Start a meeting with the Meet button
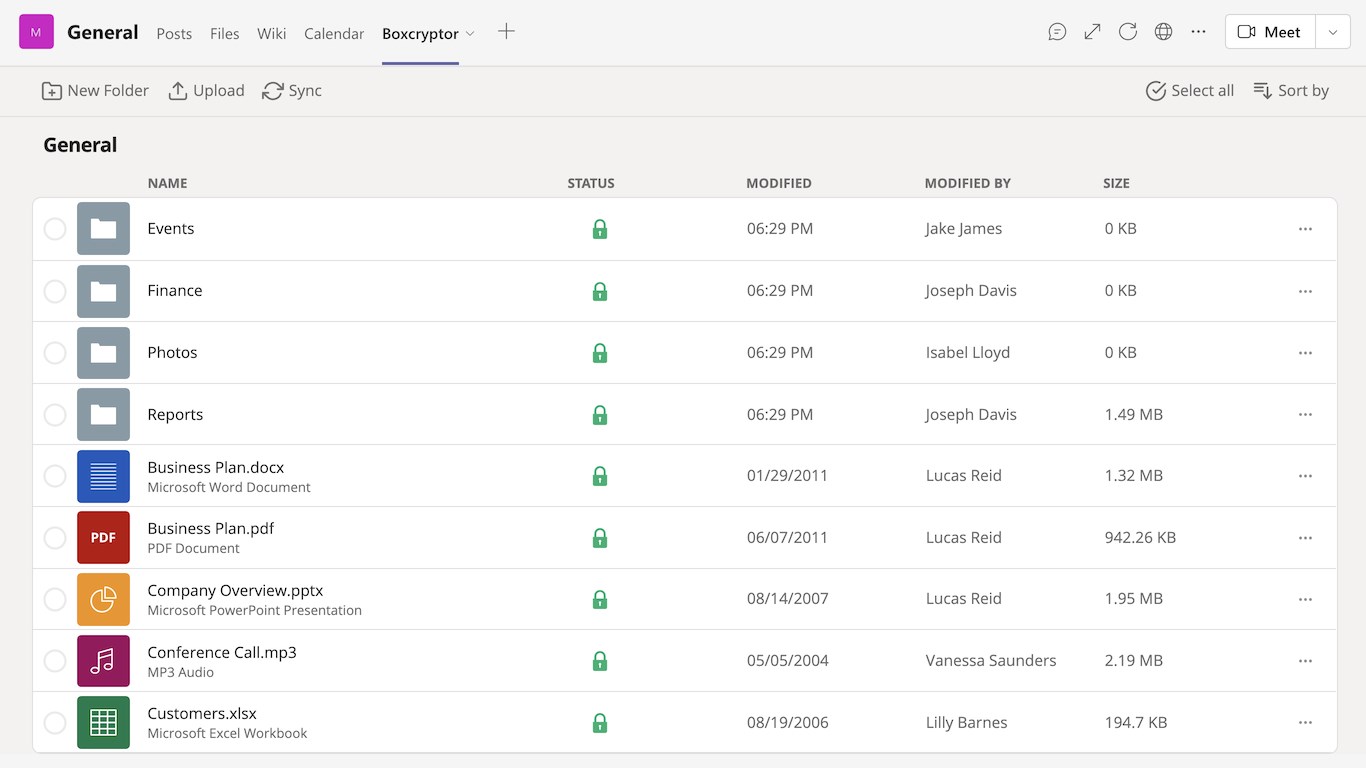The width and height of the screenshot is (1366, 768). tap(1269, 32)
